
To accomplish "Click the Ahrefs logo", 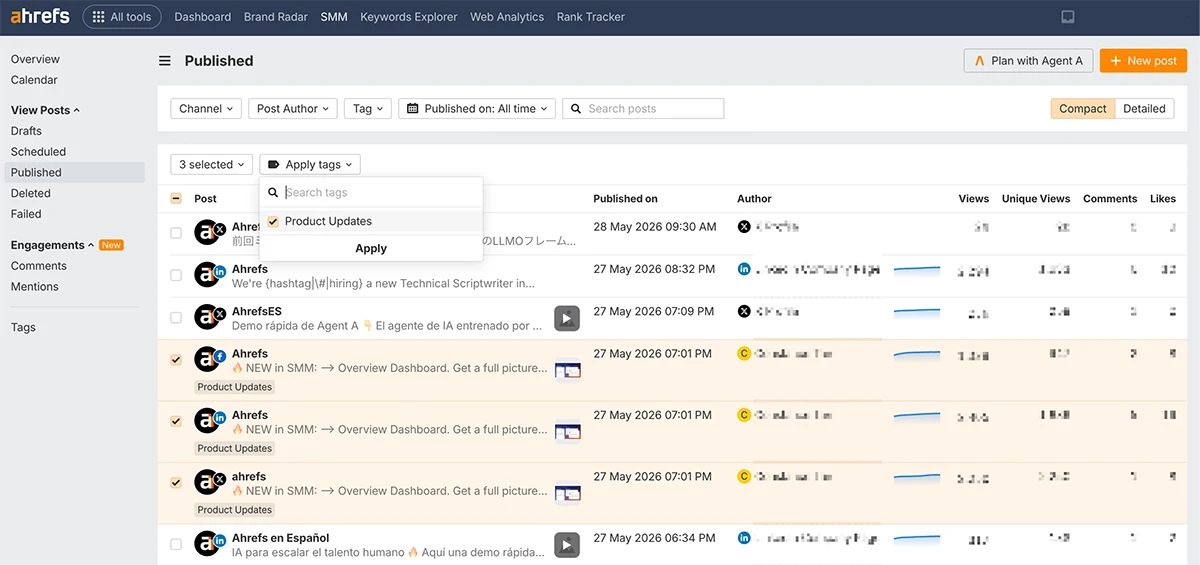I will point(41,16).
